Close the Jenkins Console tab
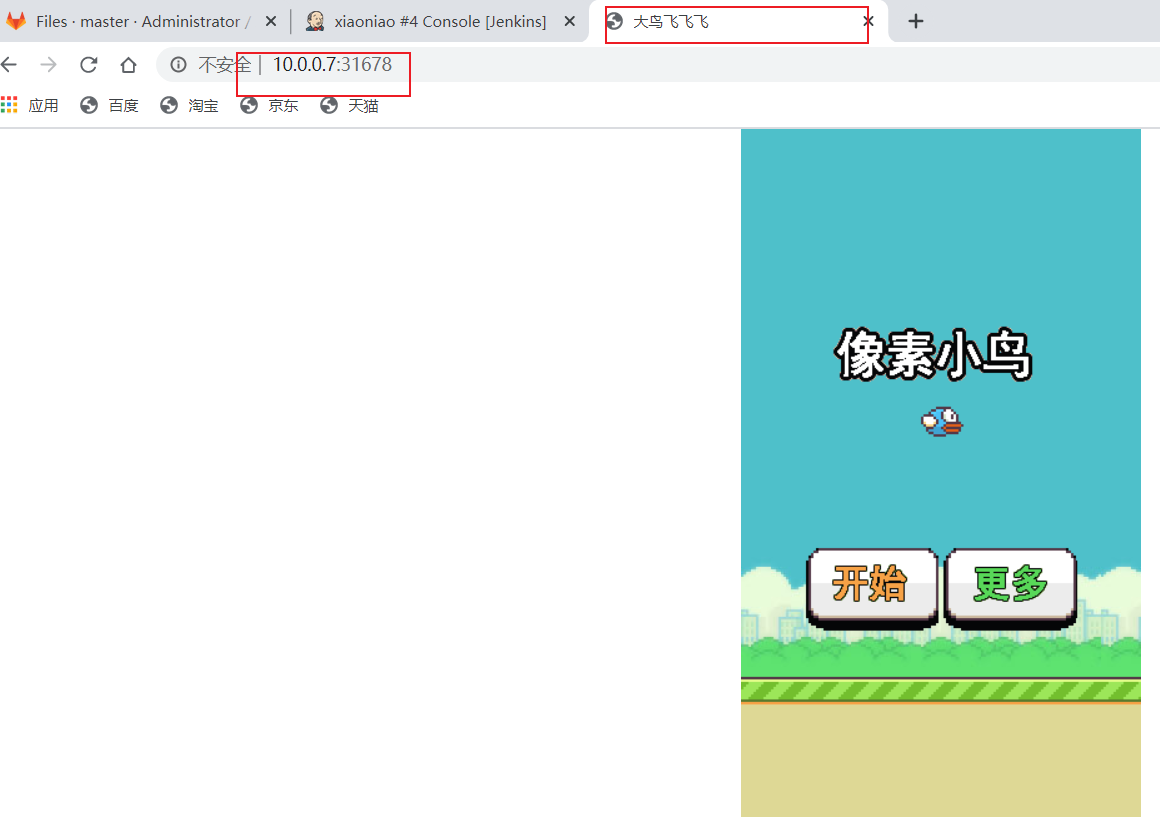 [570, 21]
